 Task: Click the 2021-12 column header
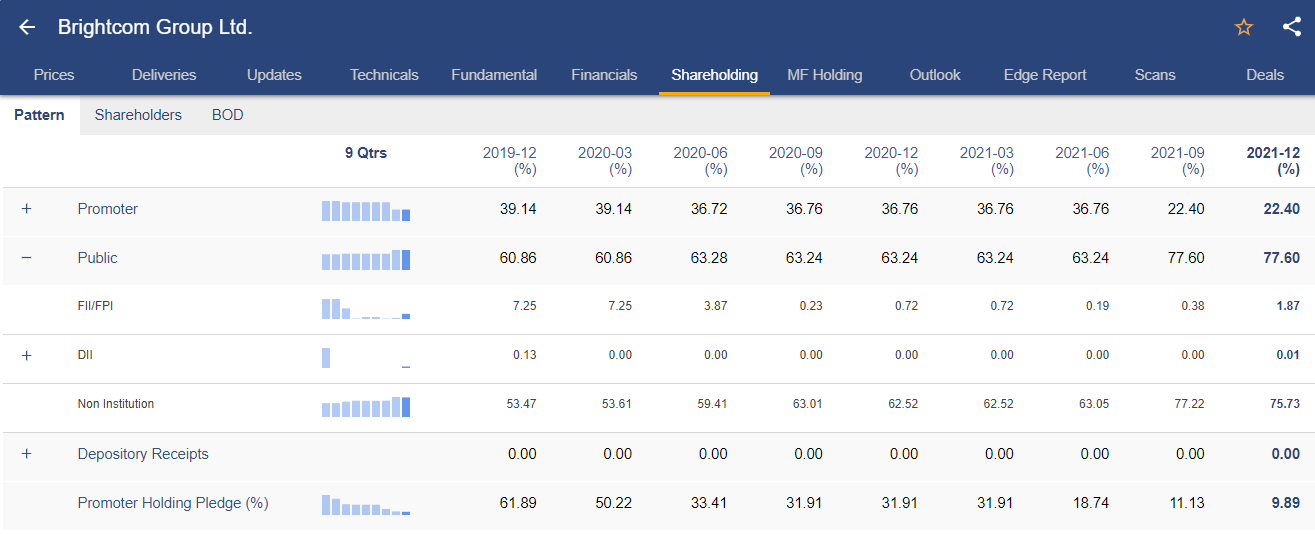click(x=1273, y=161)
